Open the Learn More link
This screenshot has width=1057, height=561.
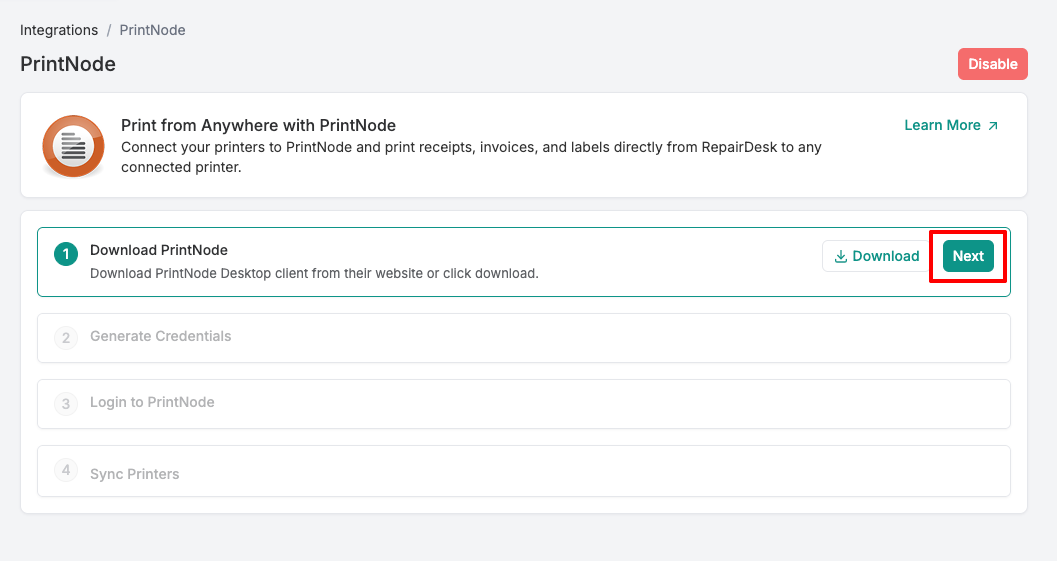coord(942,125)
